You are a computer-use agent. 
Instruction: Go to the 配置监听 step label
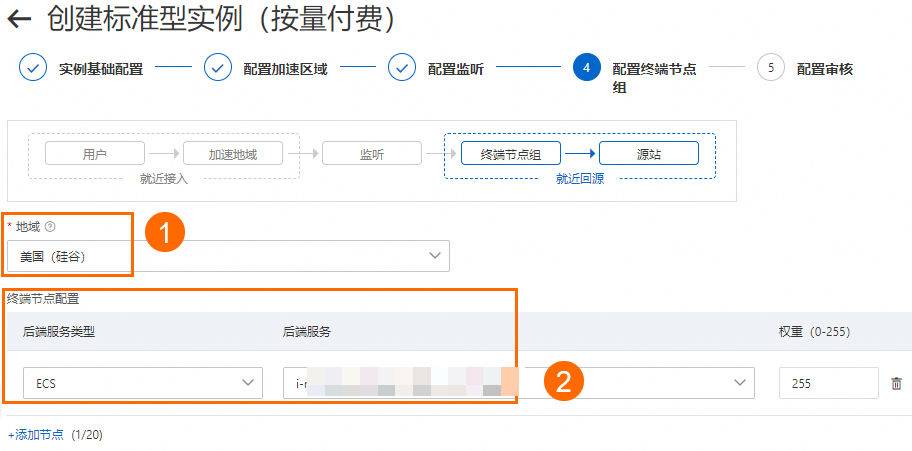pos(455,70)
